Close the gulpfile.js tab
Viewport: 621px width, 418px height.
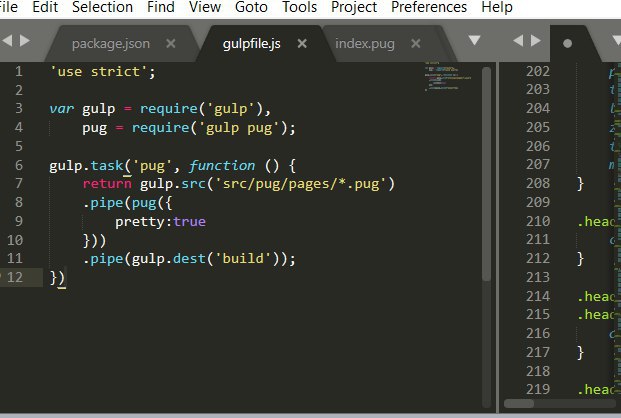pyautogui.click(x=302, y=43)
